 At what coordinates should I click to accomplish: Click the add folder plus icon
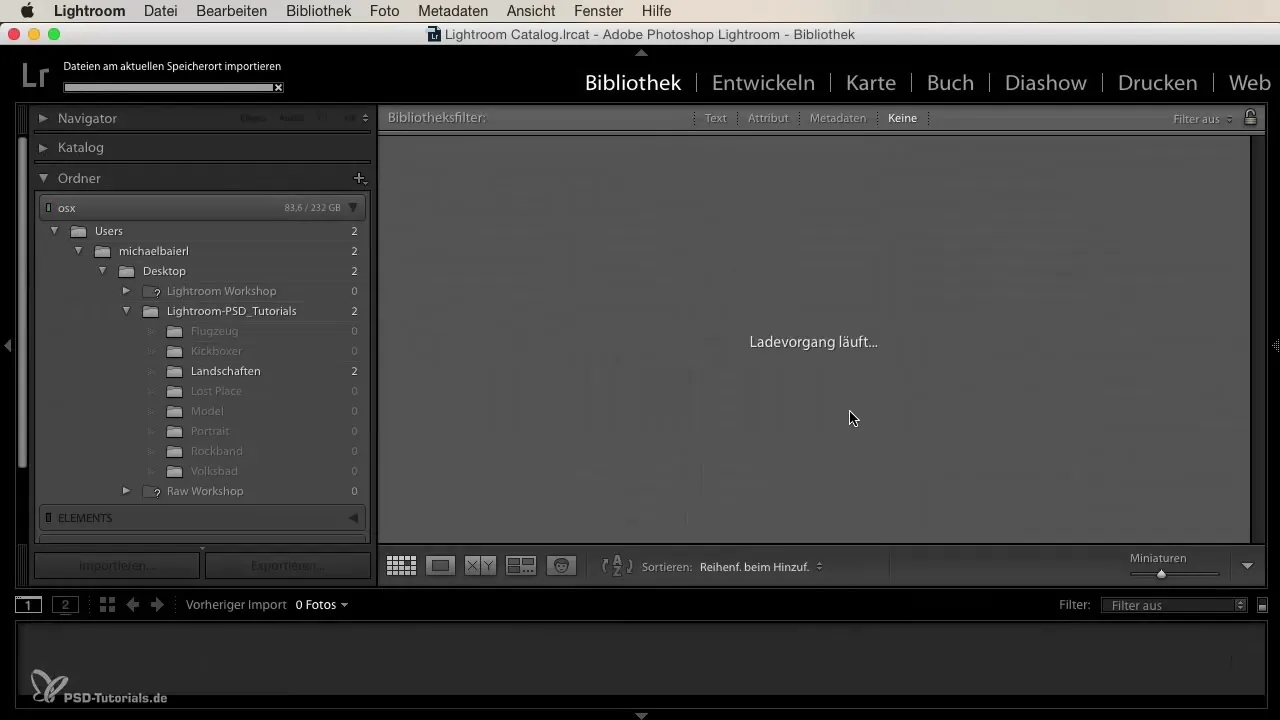(x=359, y=178)
